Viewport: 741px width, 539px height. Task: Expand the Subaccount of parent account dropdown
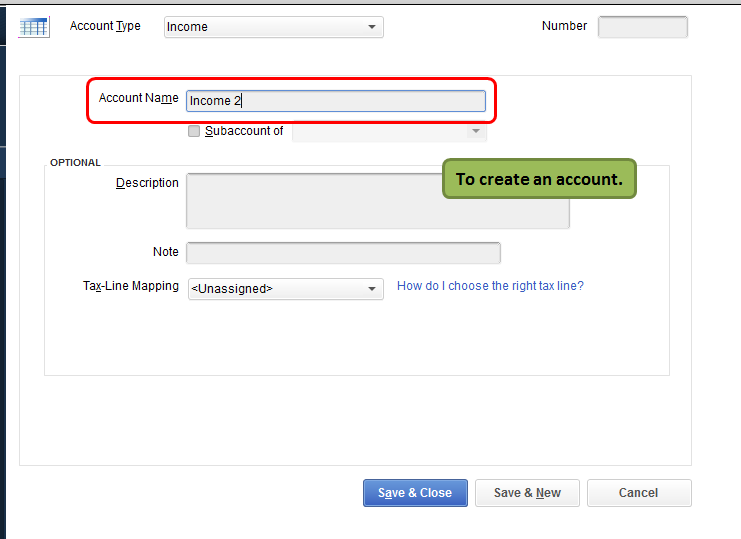click(x=389, y=131)
